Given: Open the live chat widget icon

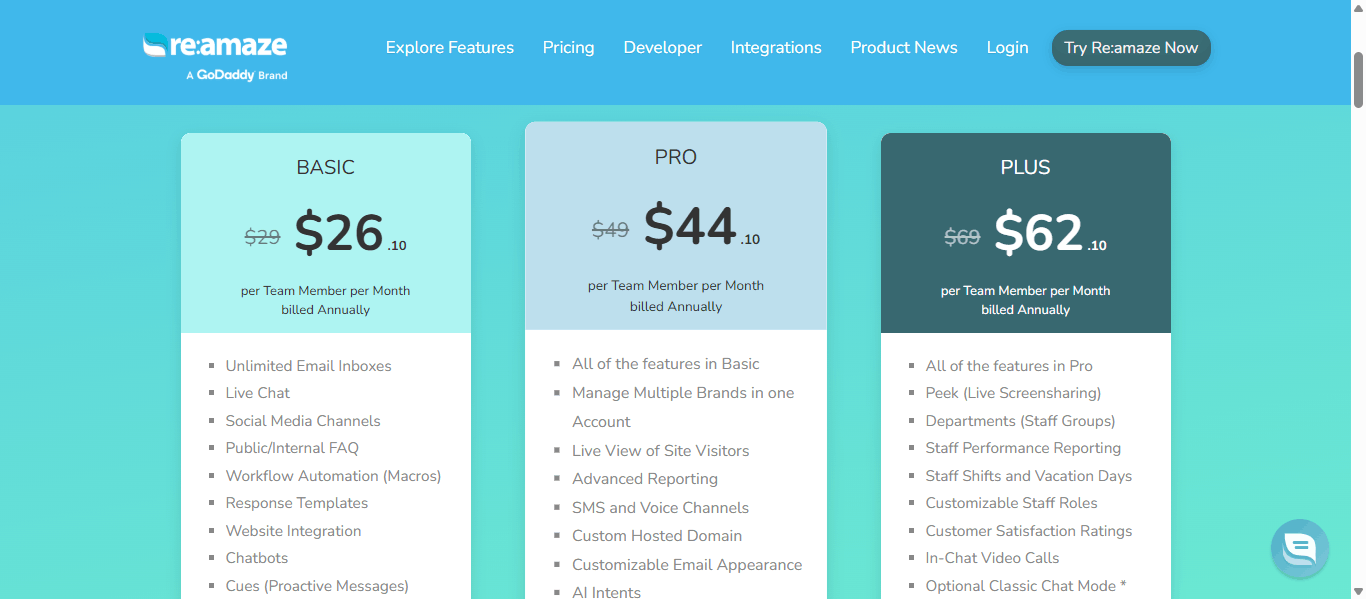Looking at the screenshot, I should [1300, 548].
